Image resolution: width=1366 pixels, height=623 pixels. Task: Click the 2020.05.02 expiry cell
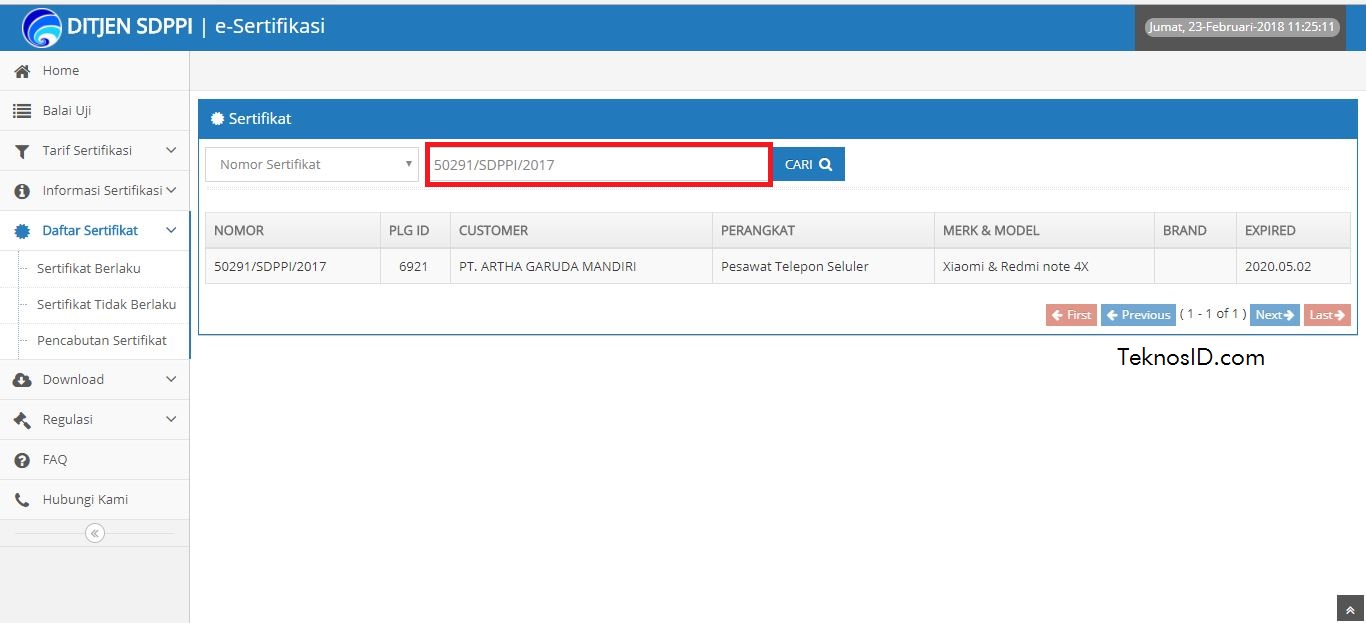point(1294,266)
